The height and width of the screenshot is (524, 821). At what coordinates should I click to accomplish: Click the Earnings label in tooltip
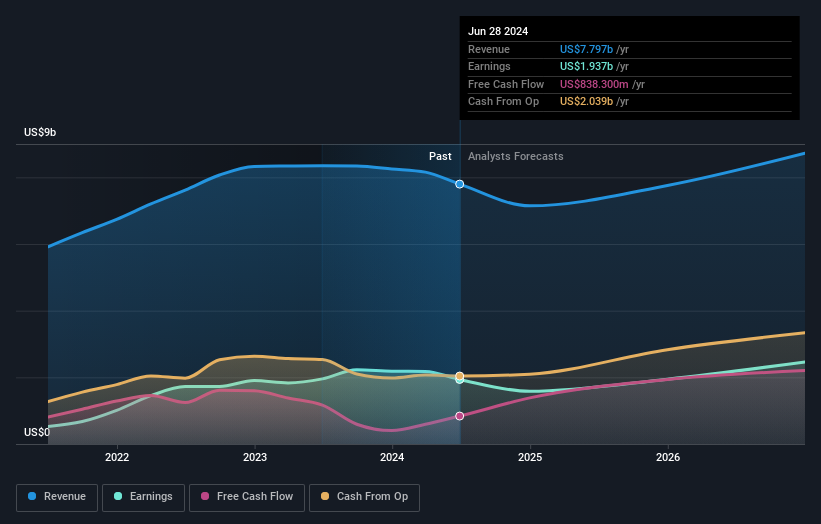point(489,66)
